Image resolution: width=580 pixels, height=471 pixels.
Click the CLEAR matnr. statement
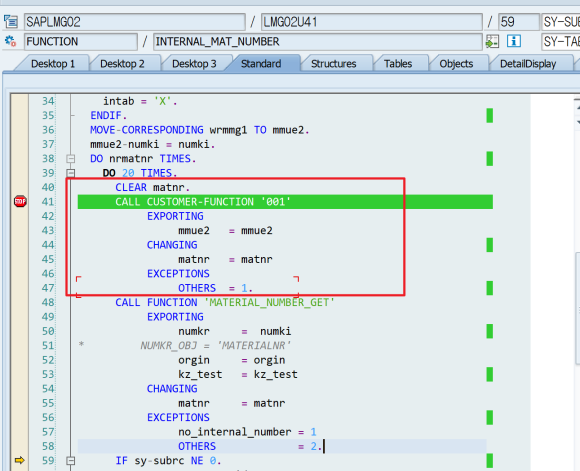tap(152, 187)
